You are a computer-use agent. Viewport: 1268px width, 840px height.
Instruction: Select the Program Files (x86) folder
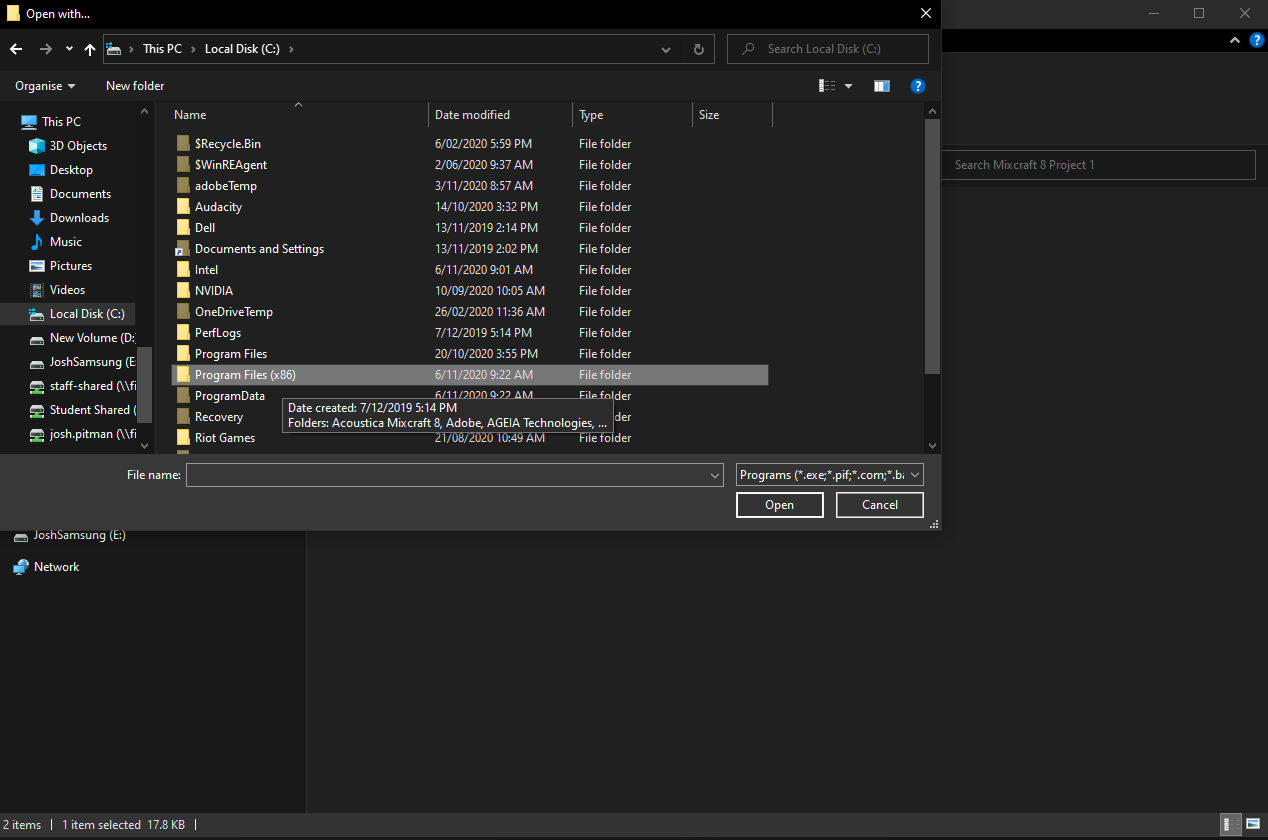(x=470, y=375)
